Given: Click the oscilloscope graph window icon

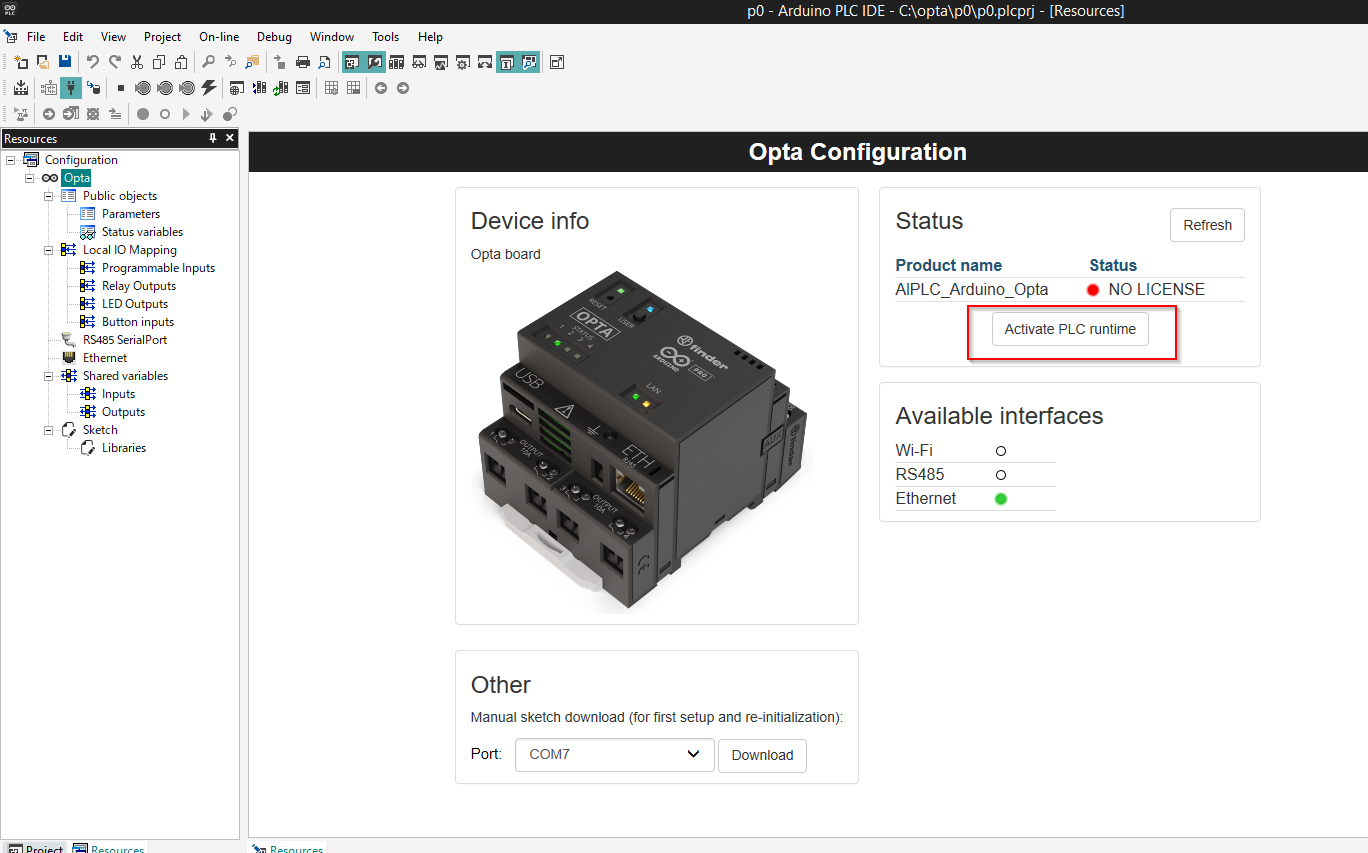Looking at the screenshot, I should pyautogui.click(x=441, y=62).
